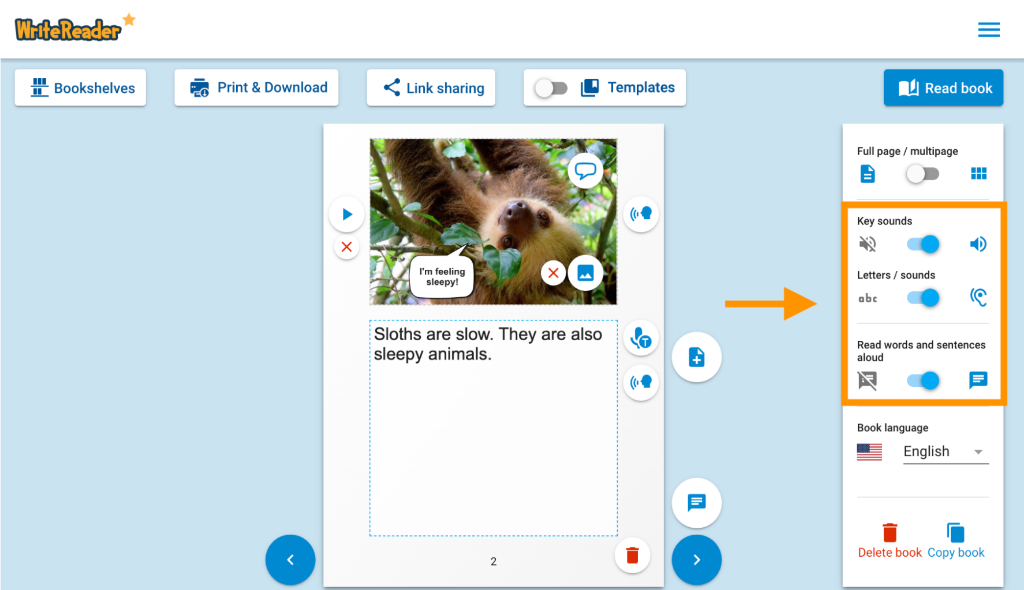Viewport: 1024px width, 590px height.
Task: Open Print & Download options
Action: coord(257,88)
